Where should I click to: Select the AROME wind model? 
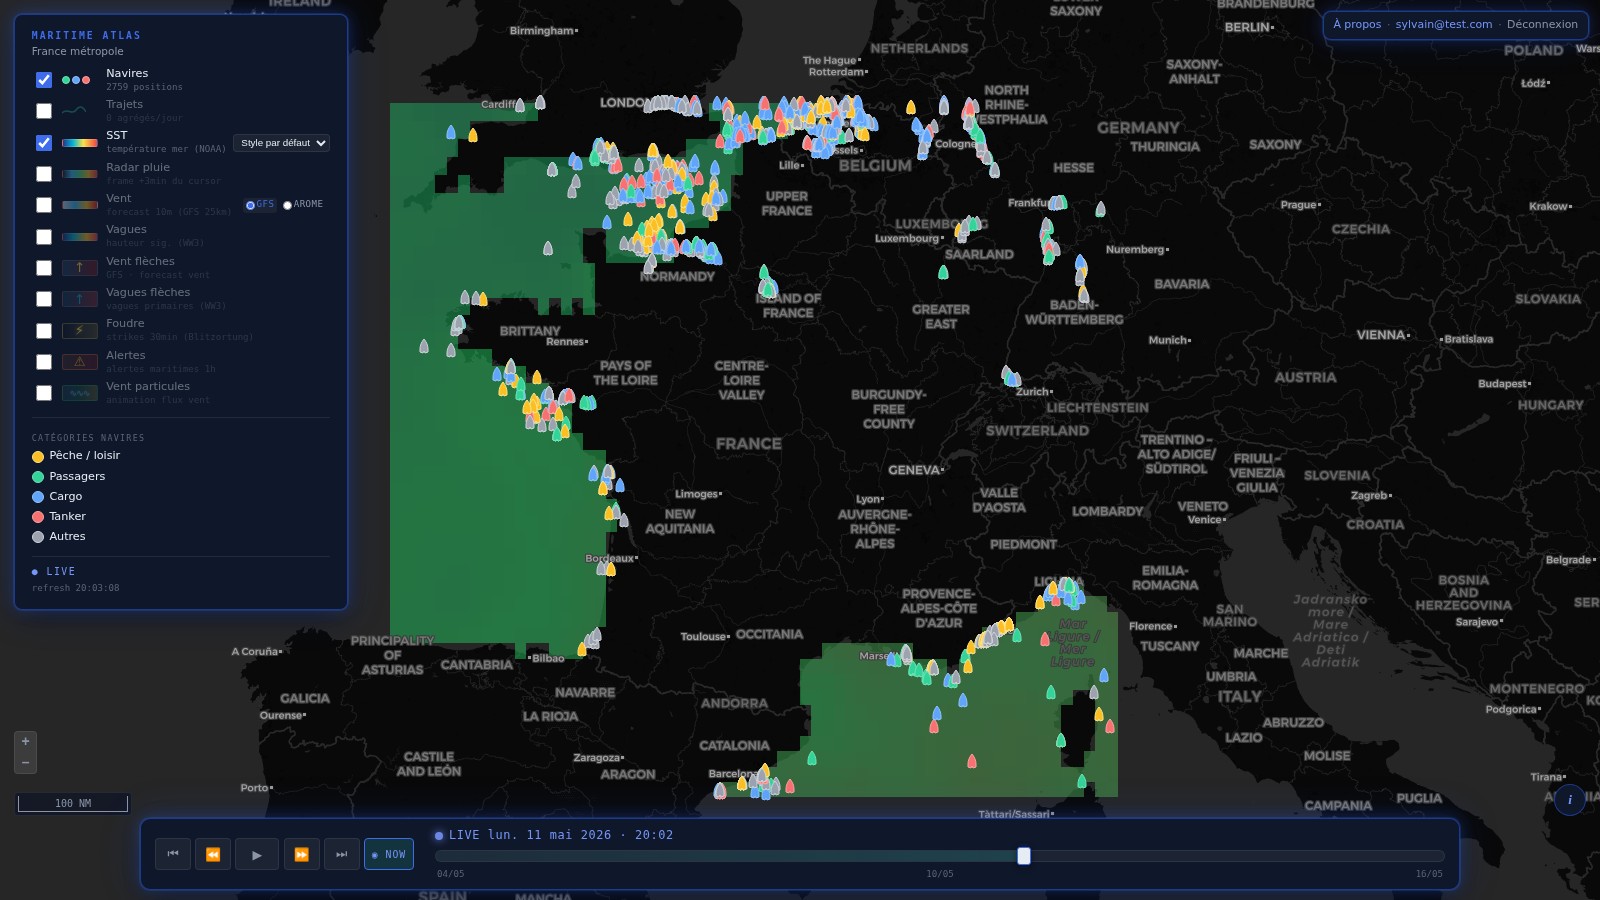coord(288,205)
